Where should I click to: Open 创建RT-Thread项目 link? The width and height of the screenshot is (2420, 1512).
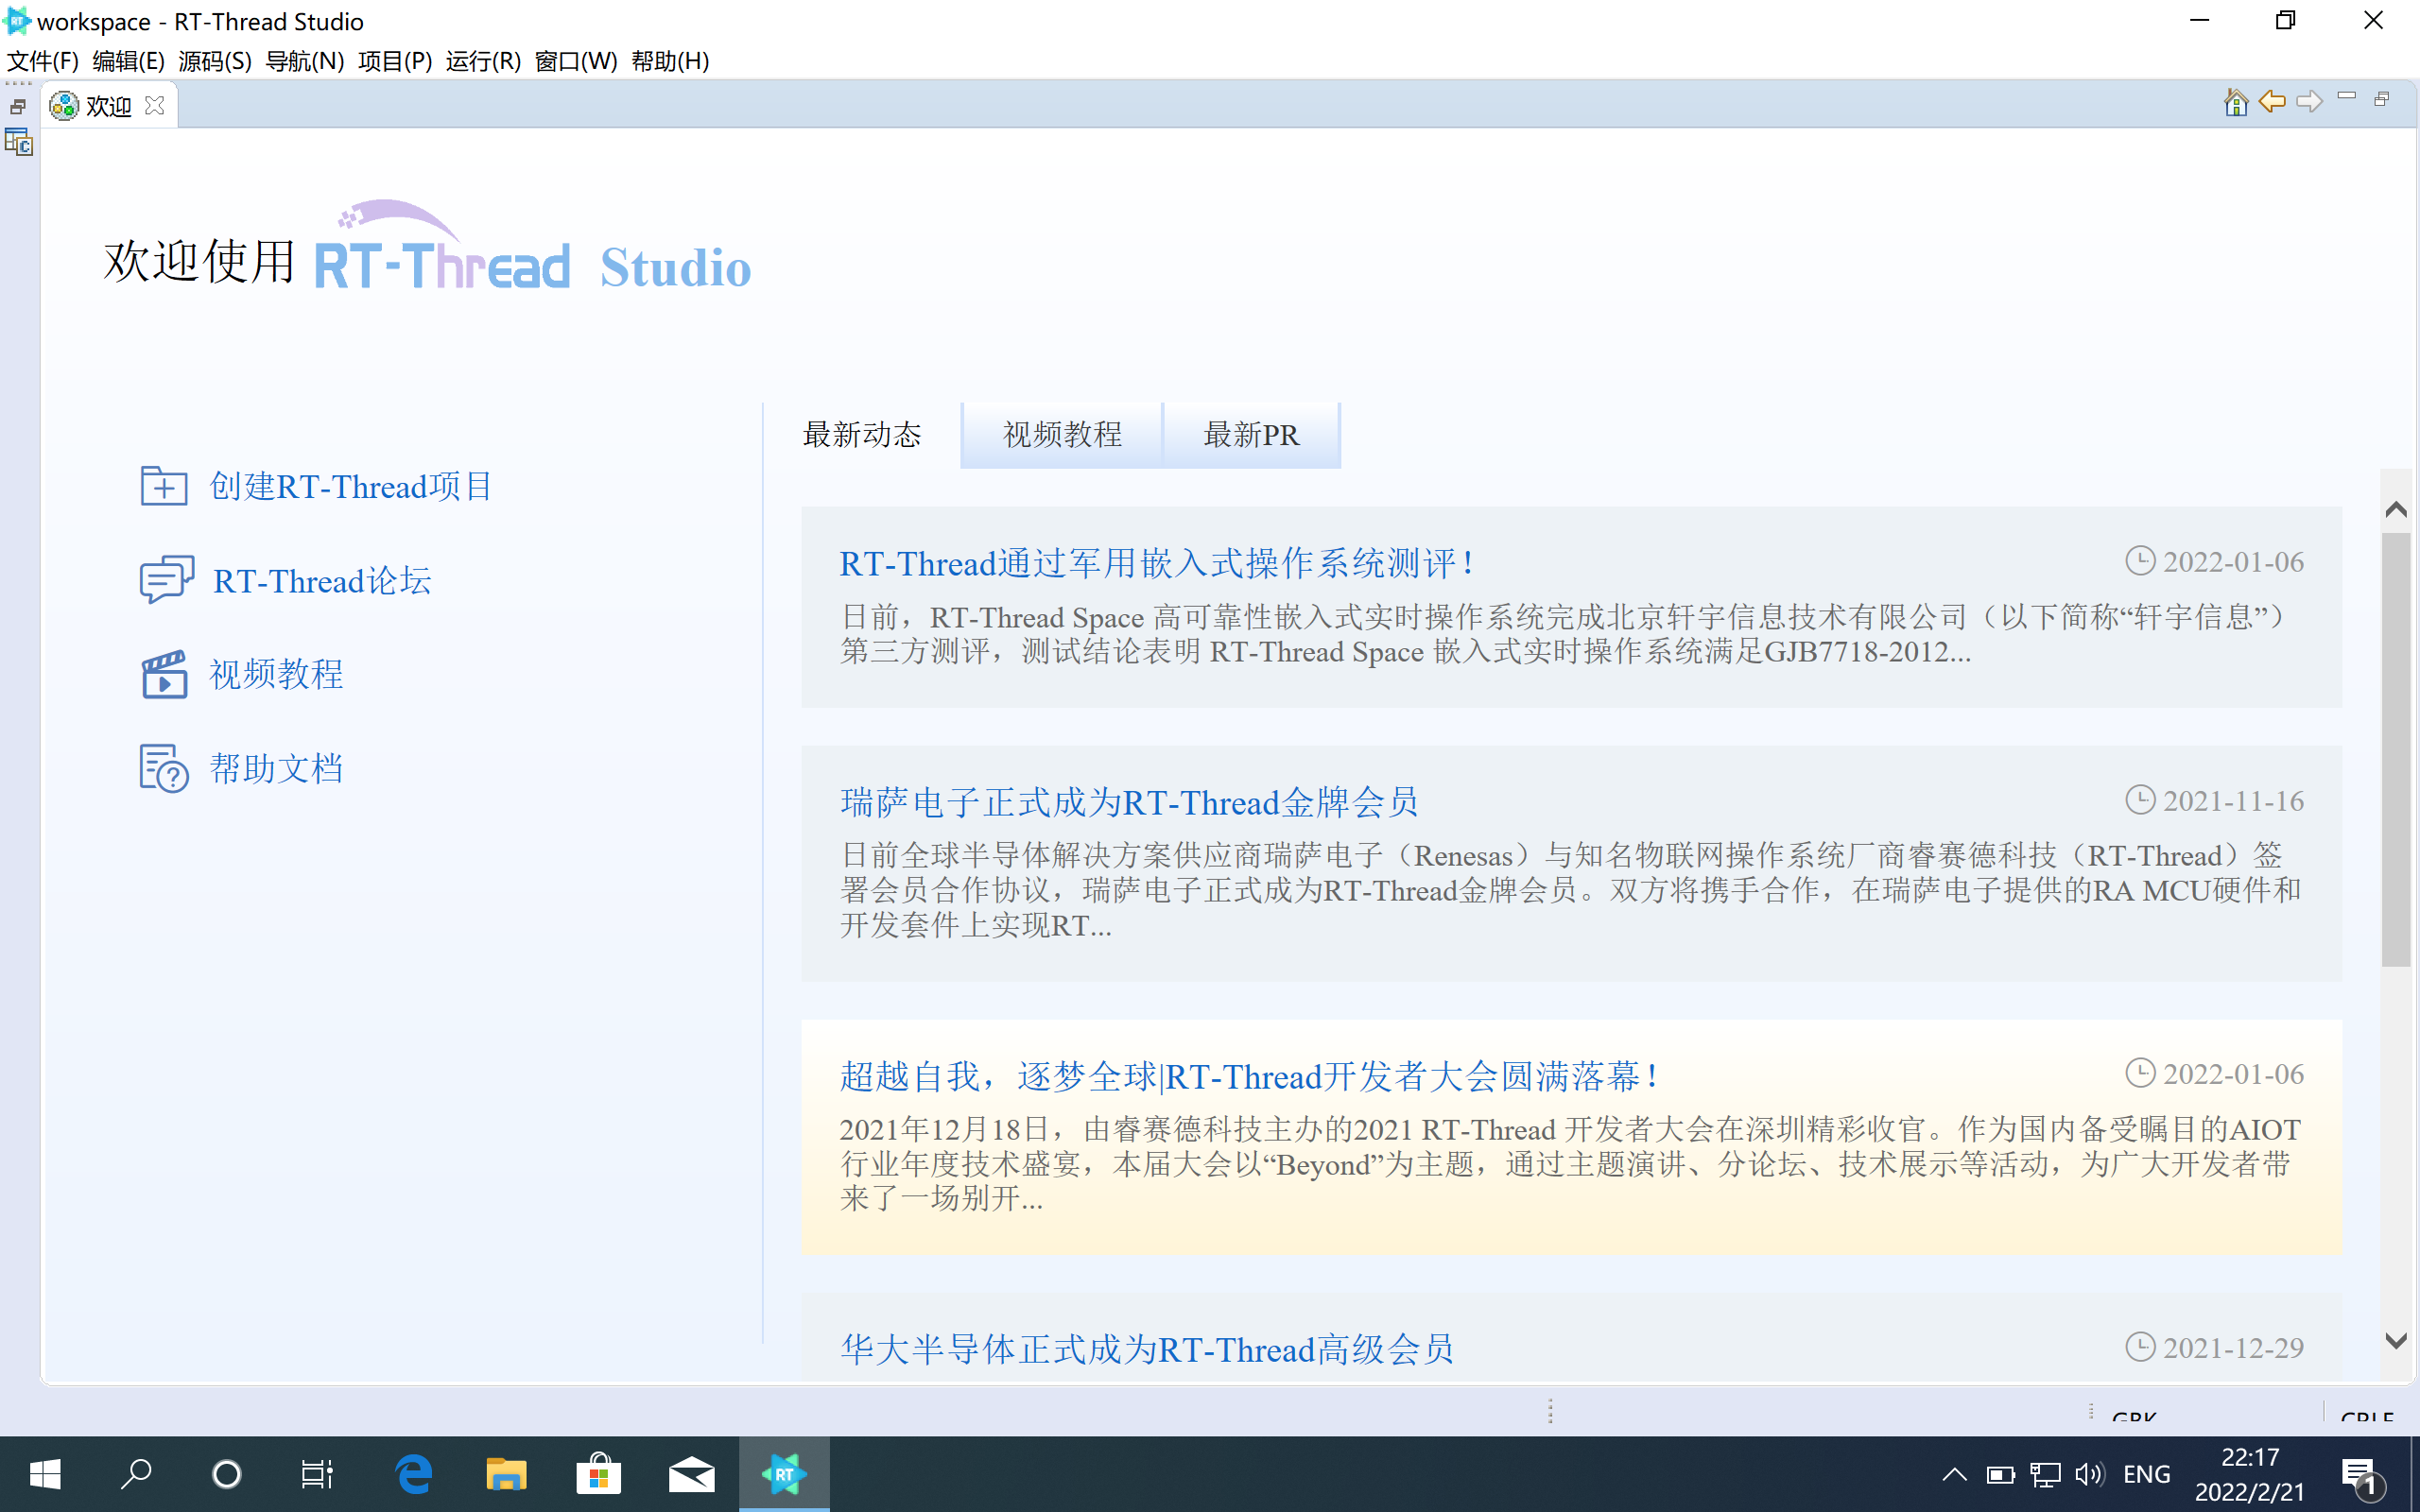pos(351,486)
